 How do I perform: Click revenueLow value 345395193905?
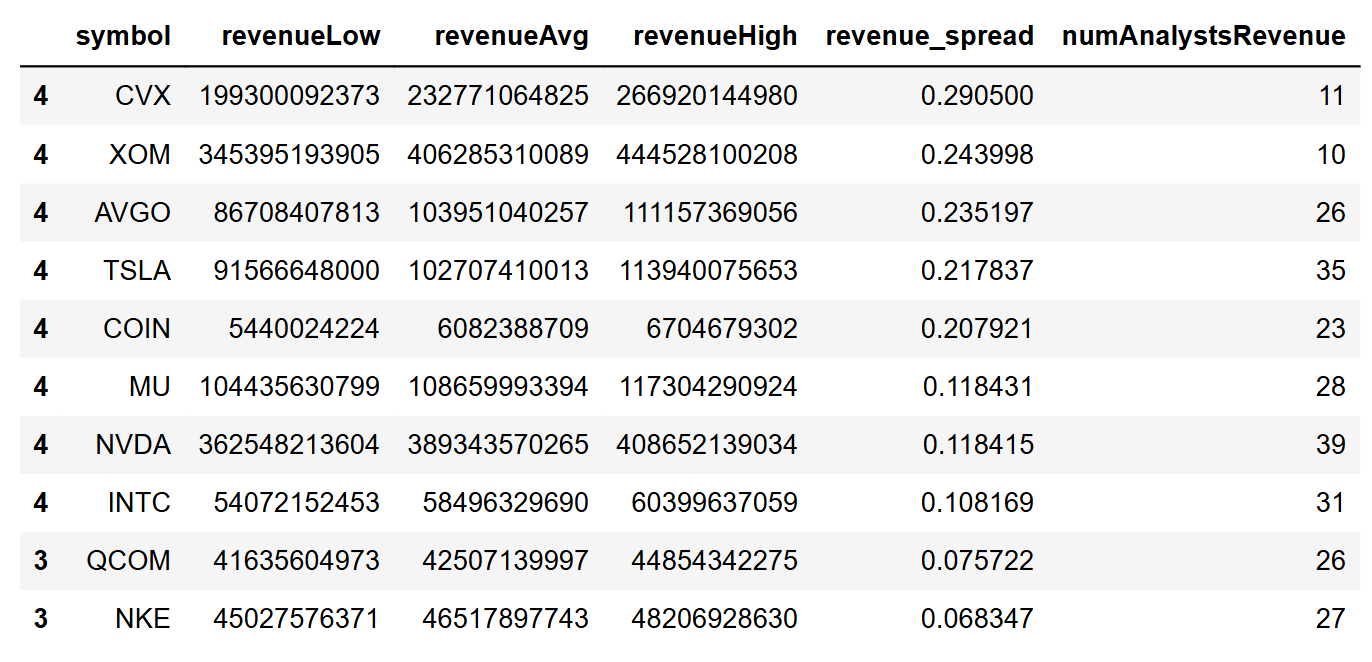290,154
